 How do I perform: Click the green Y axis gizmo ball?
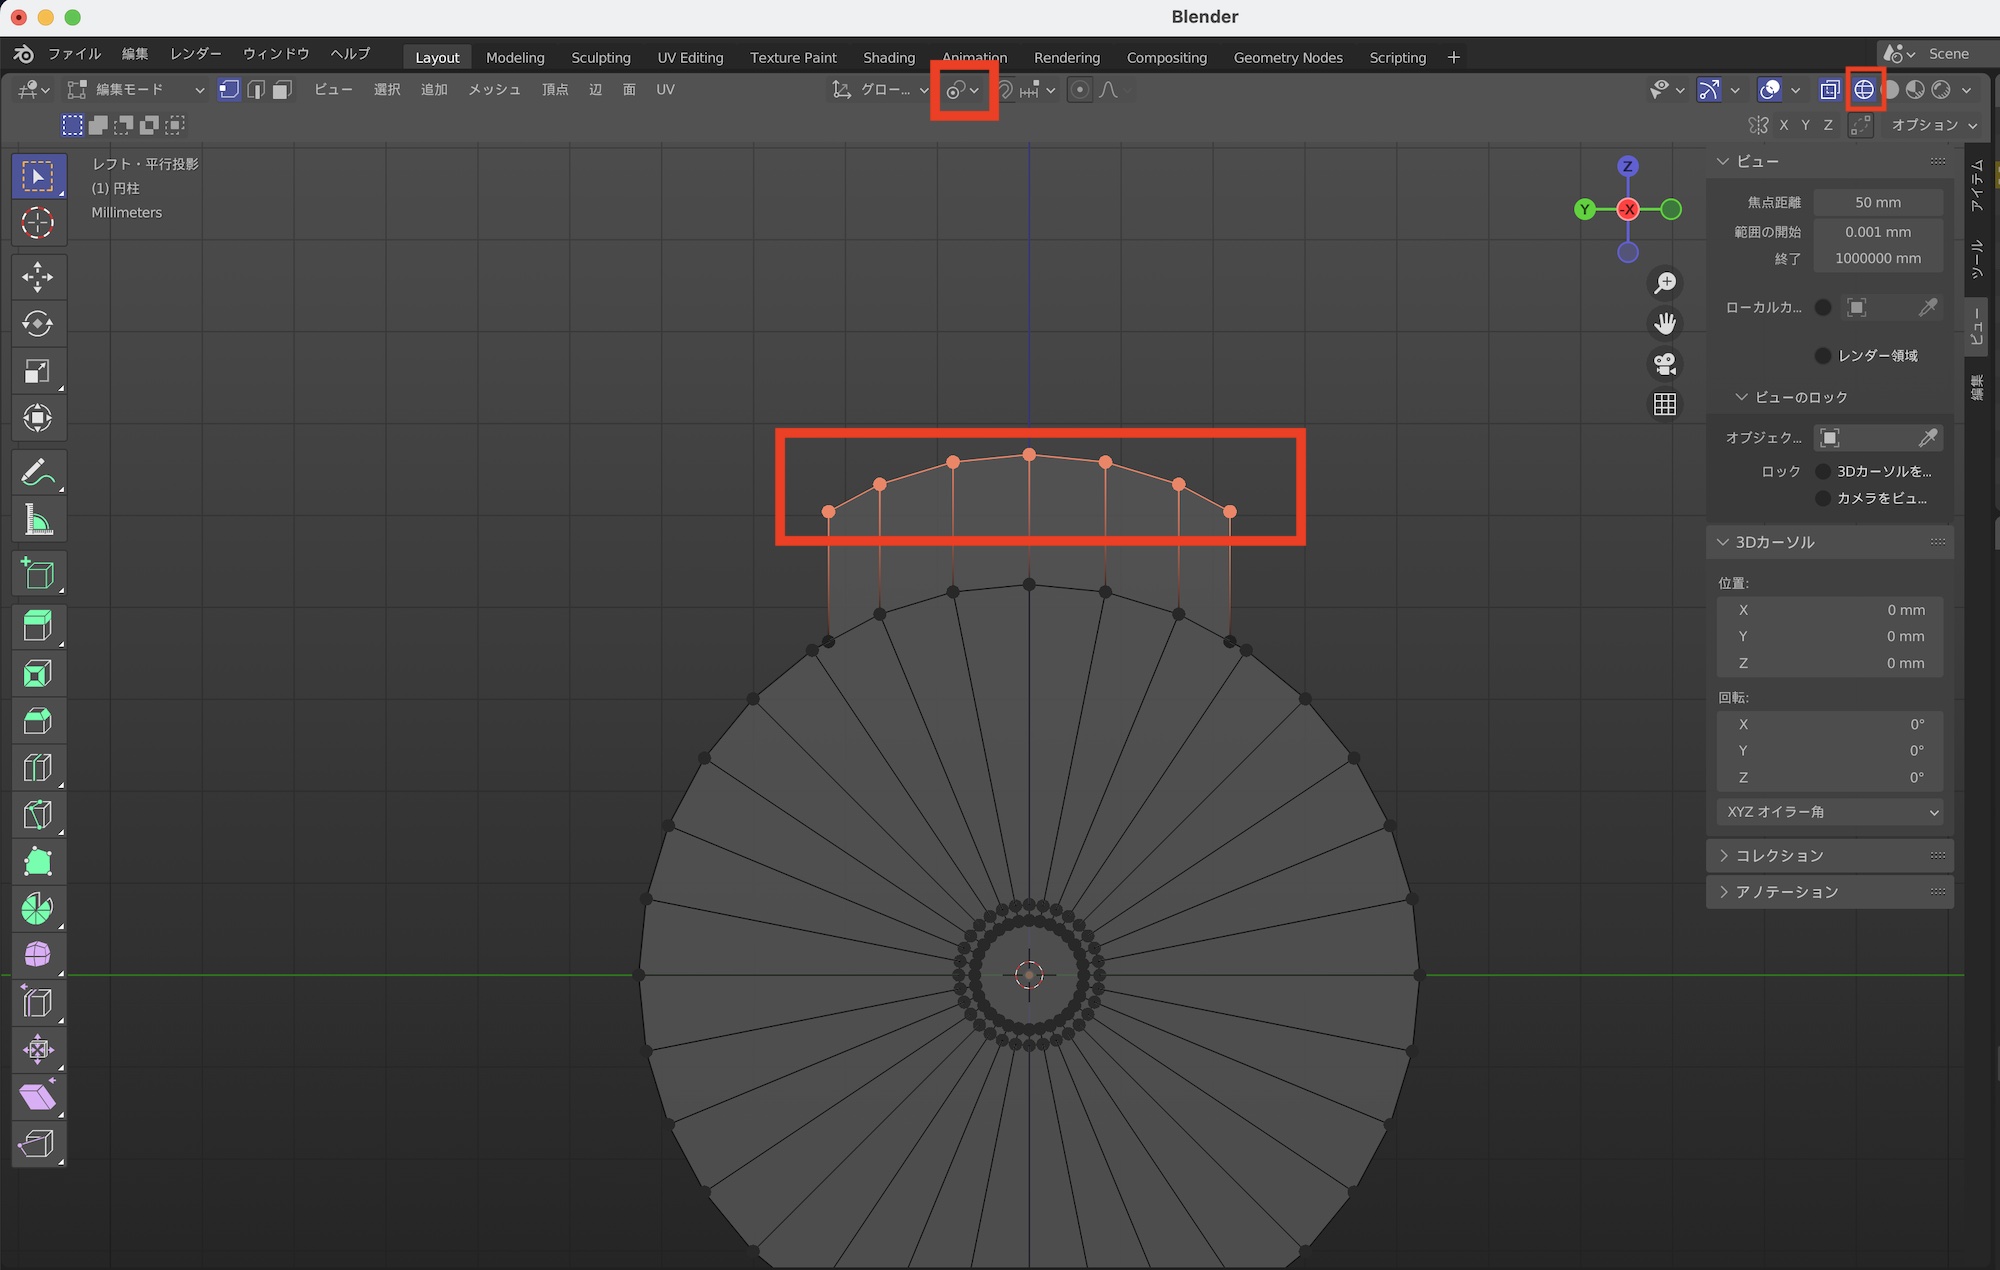tap(1585, 209)
